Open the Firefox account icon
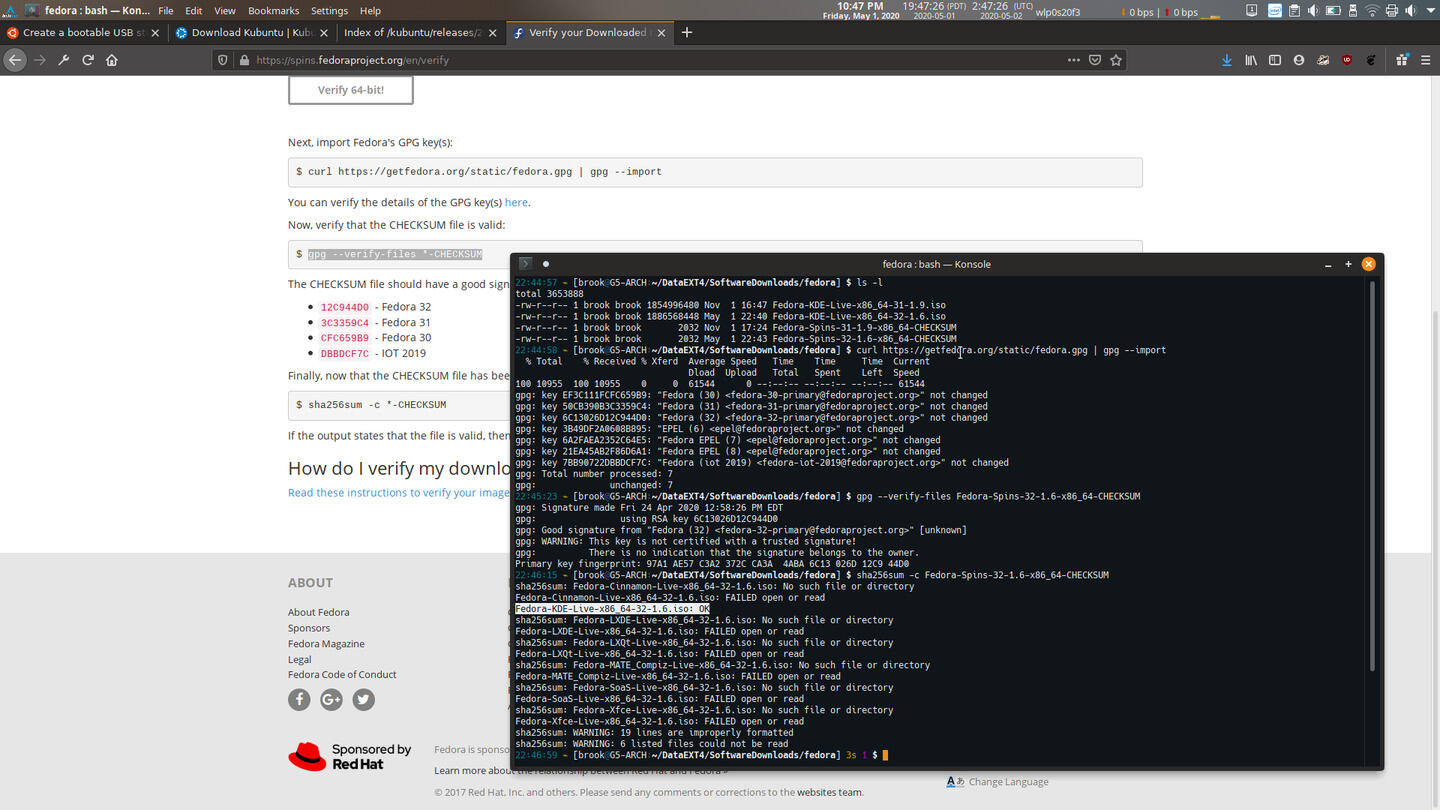Viewport: 1440px width, 810px height. point(1299,60)
